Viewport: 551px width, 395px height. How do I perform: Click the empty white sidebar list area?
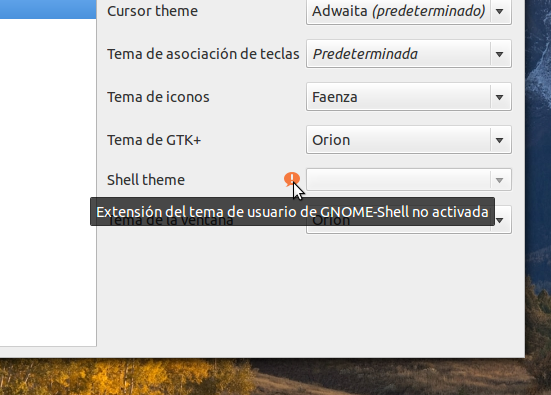tap(48, 182)
